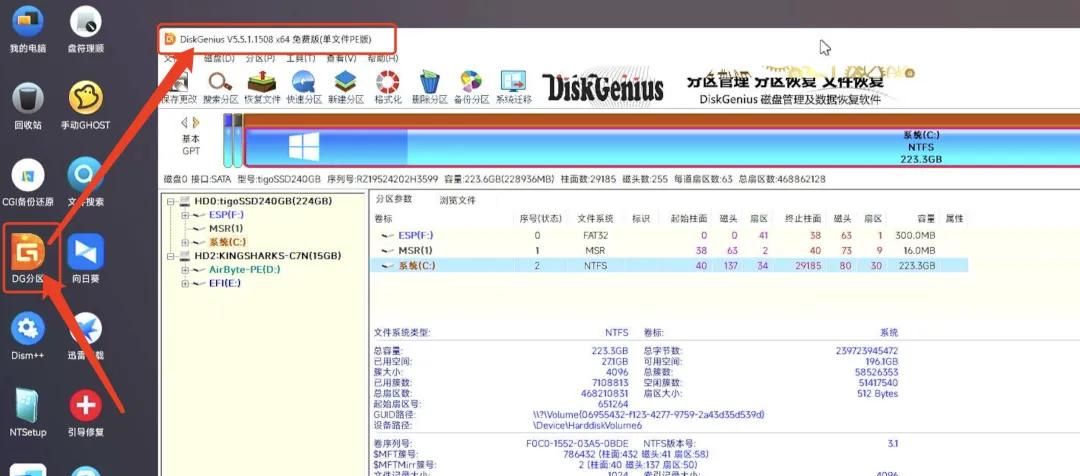The image size is (1080, 476).
Task: Click the Format (格式化) lifebuoy icon
Action: [388, 82]
